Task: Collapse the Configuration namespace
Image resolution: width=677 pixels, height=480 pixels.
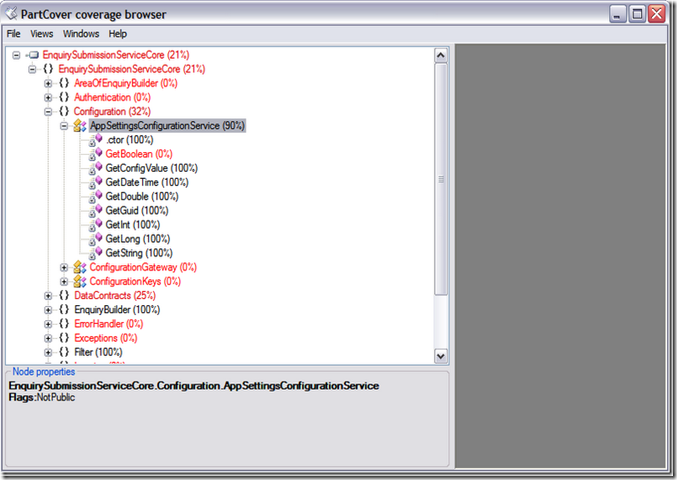Action: coord(48,112)
